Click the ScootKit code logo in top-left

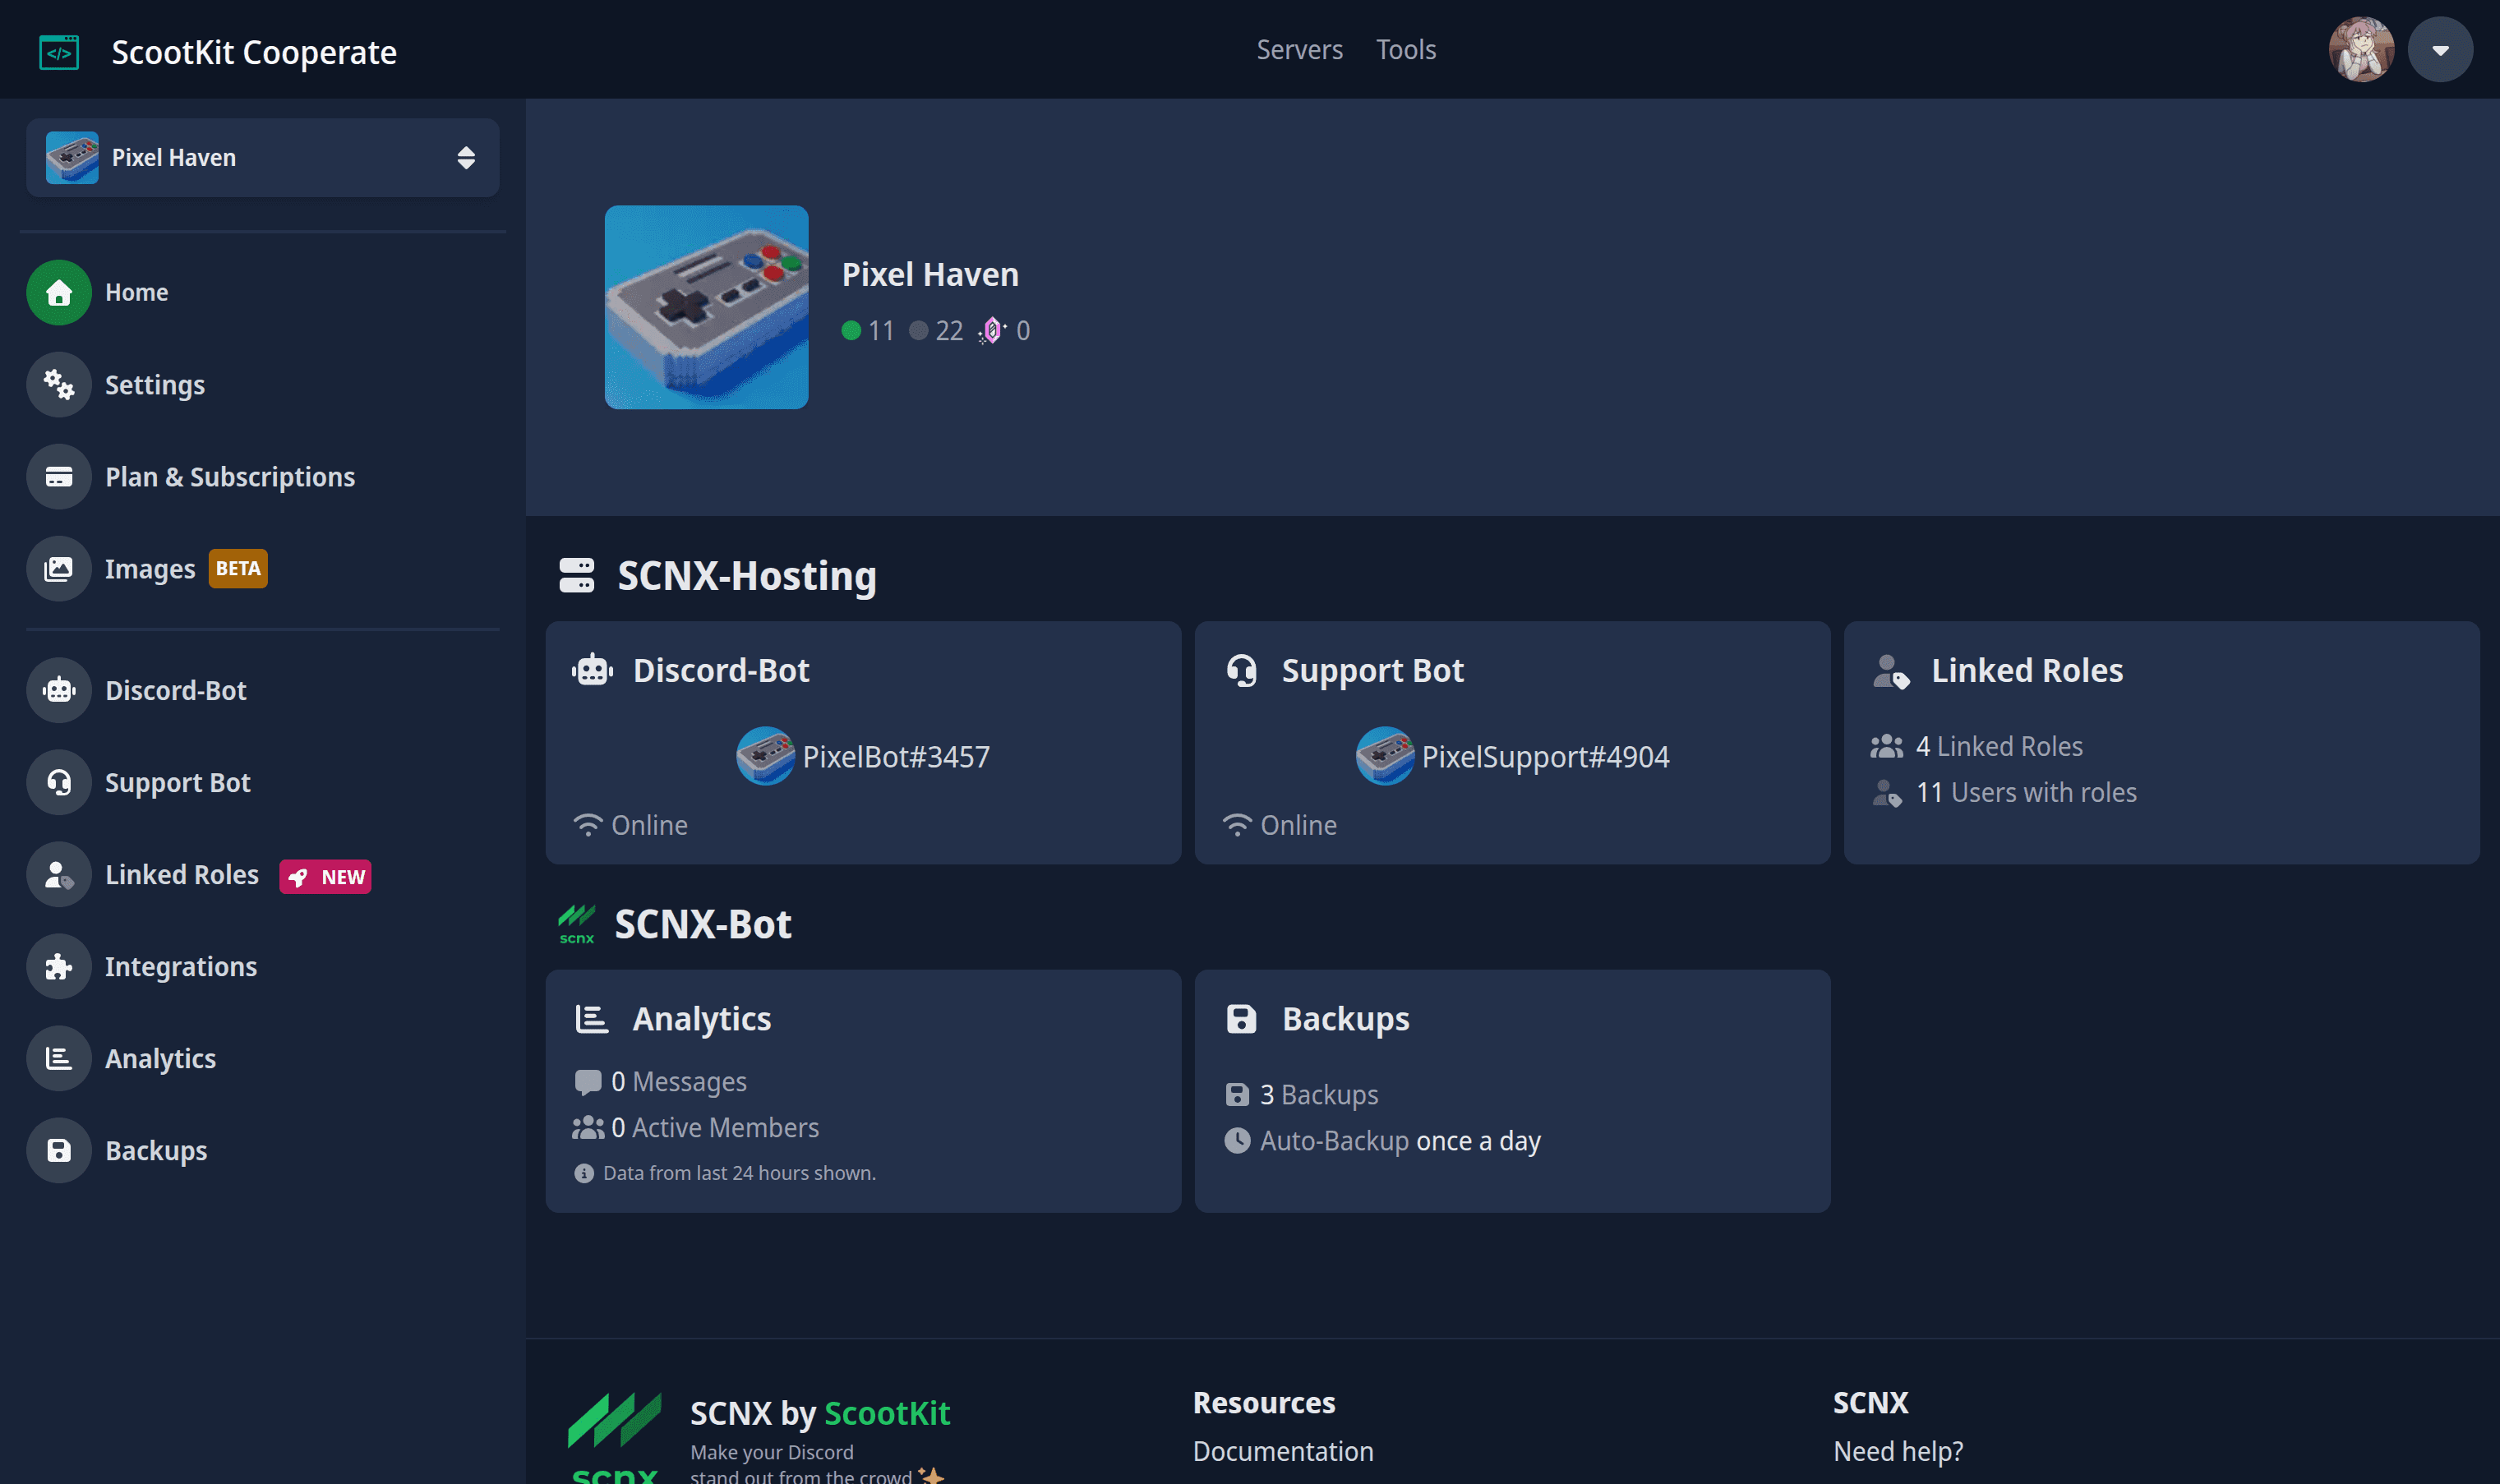click(x=59, y=50)
